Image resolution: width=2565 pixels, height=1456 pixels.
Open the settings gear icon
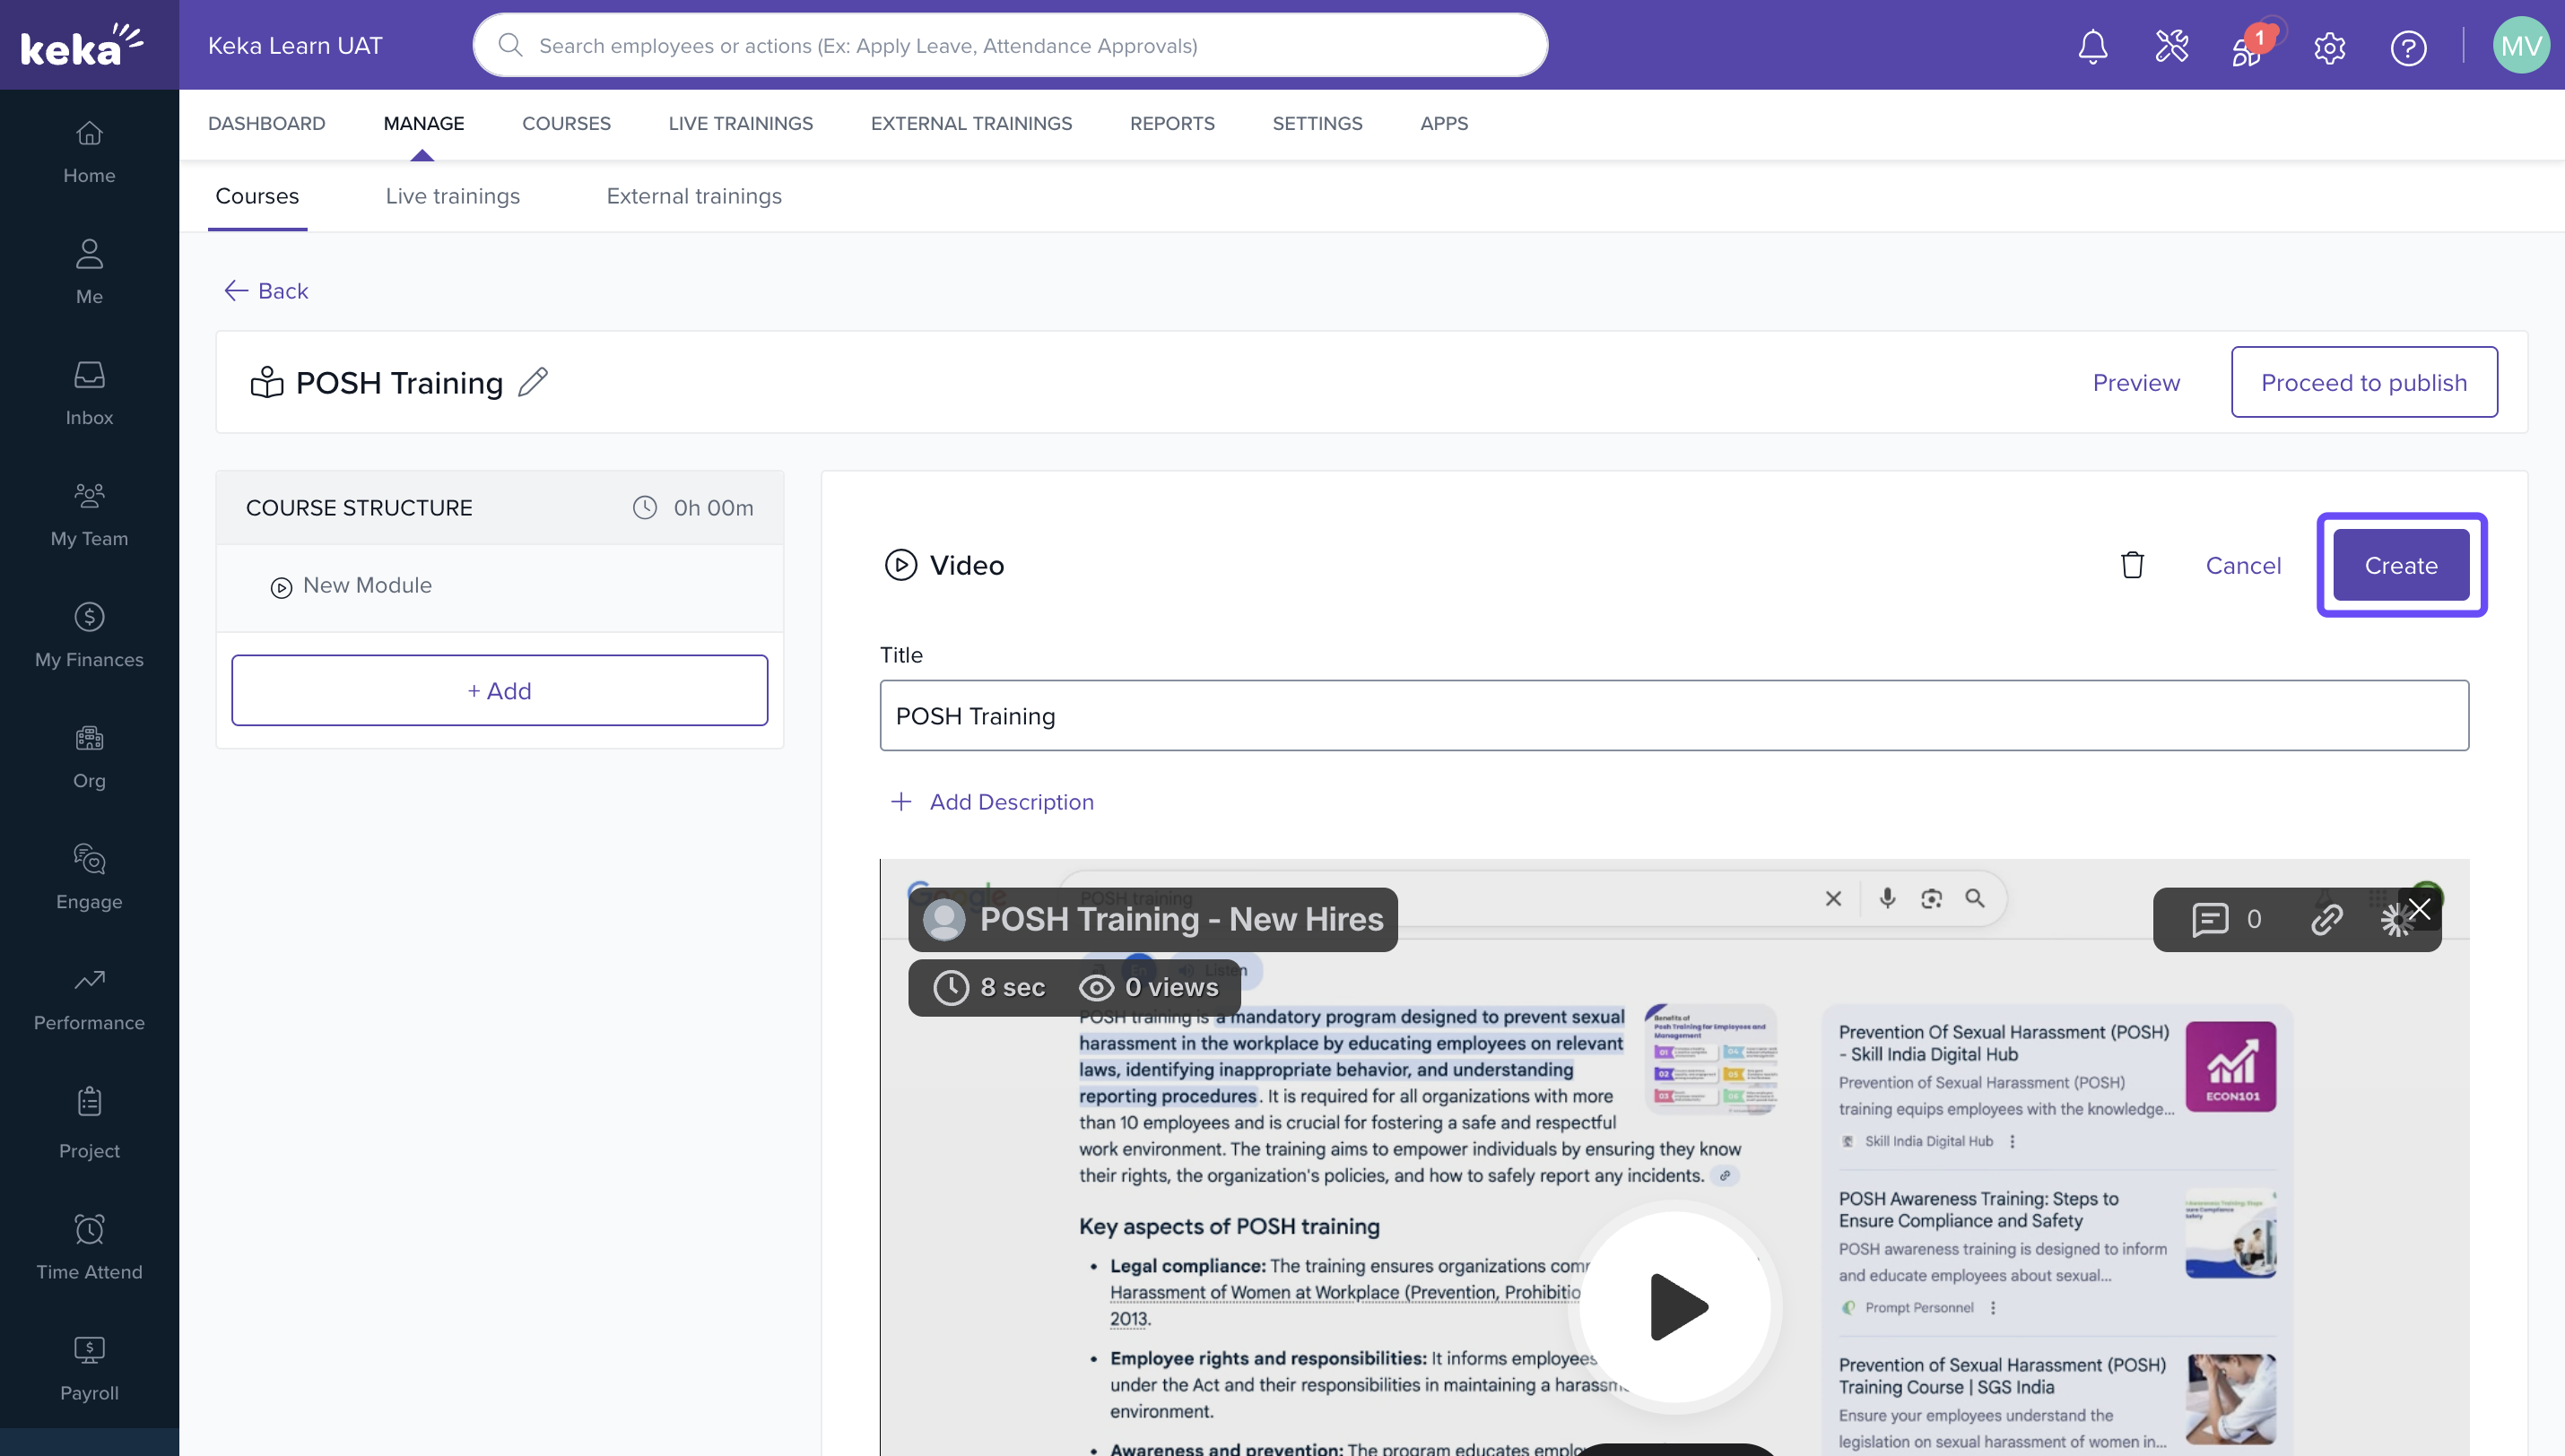coord(2329,47)
